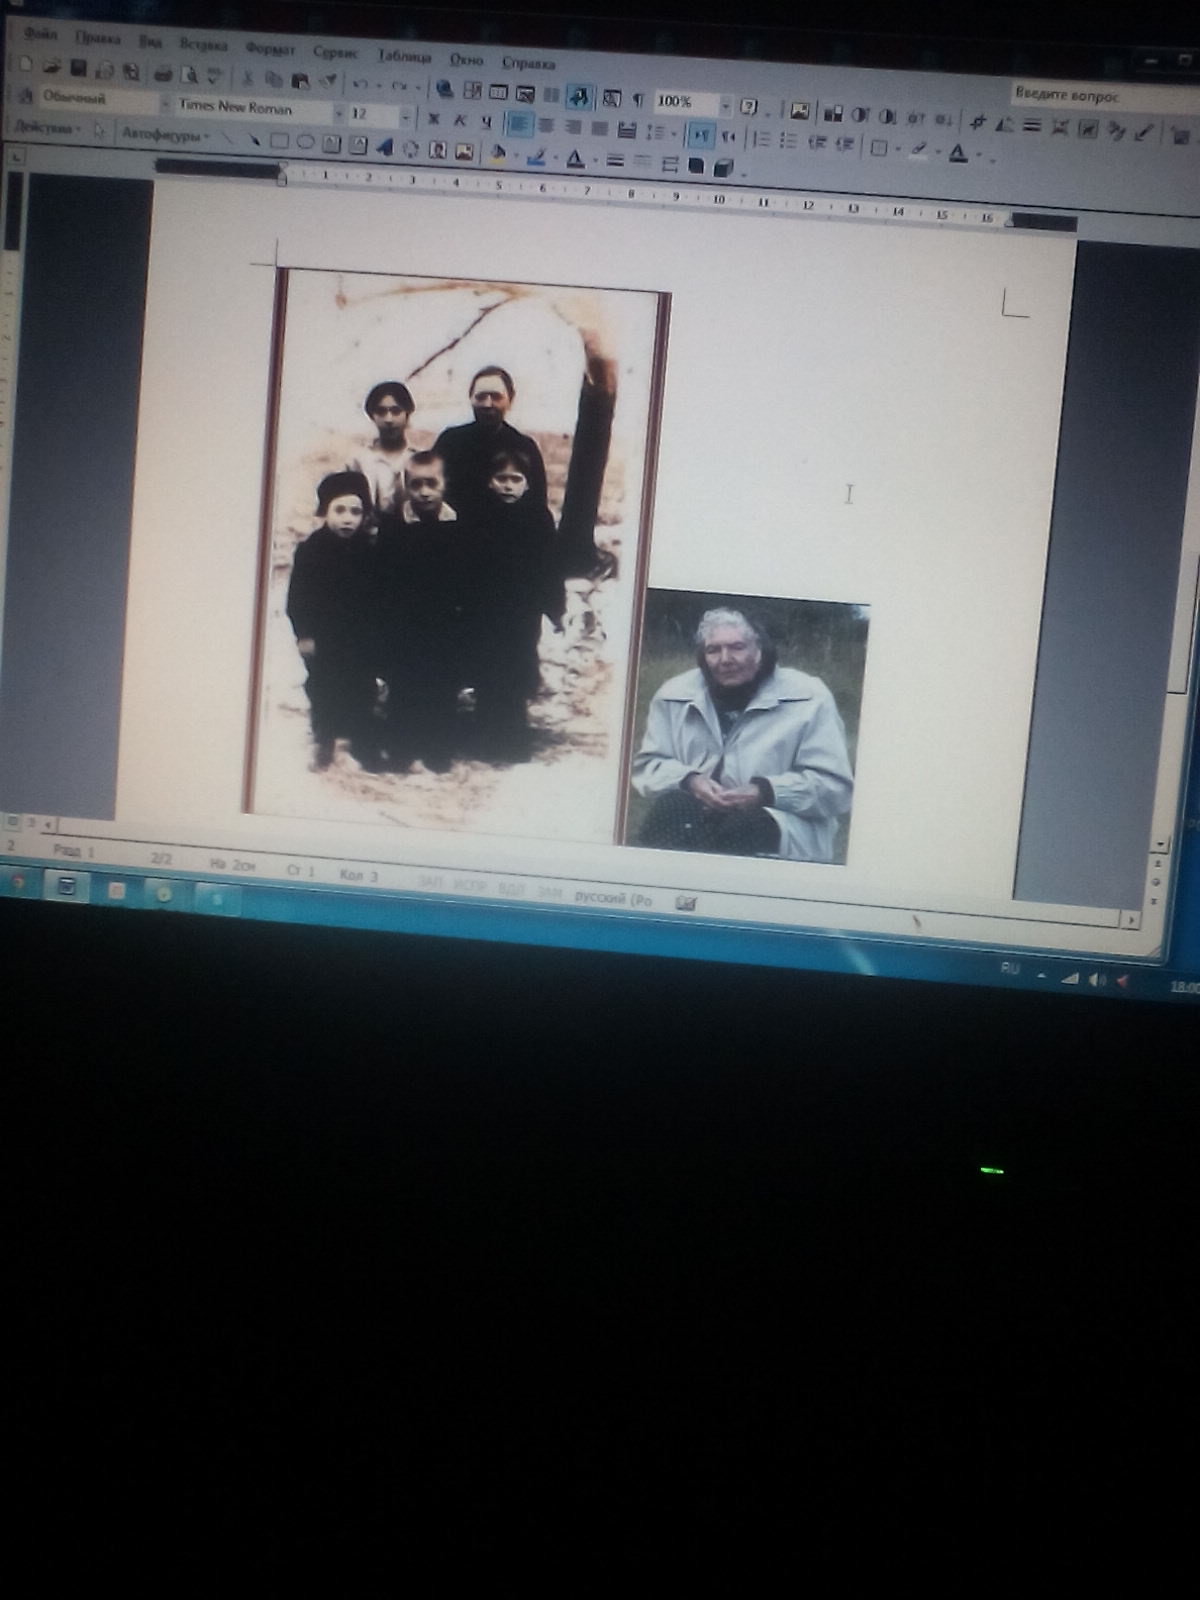
Task: Toggle Bold formatting (Ж)
Action: pyautogui.click(x=433, y=118)
